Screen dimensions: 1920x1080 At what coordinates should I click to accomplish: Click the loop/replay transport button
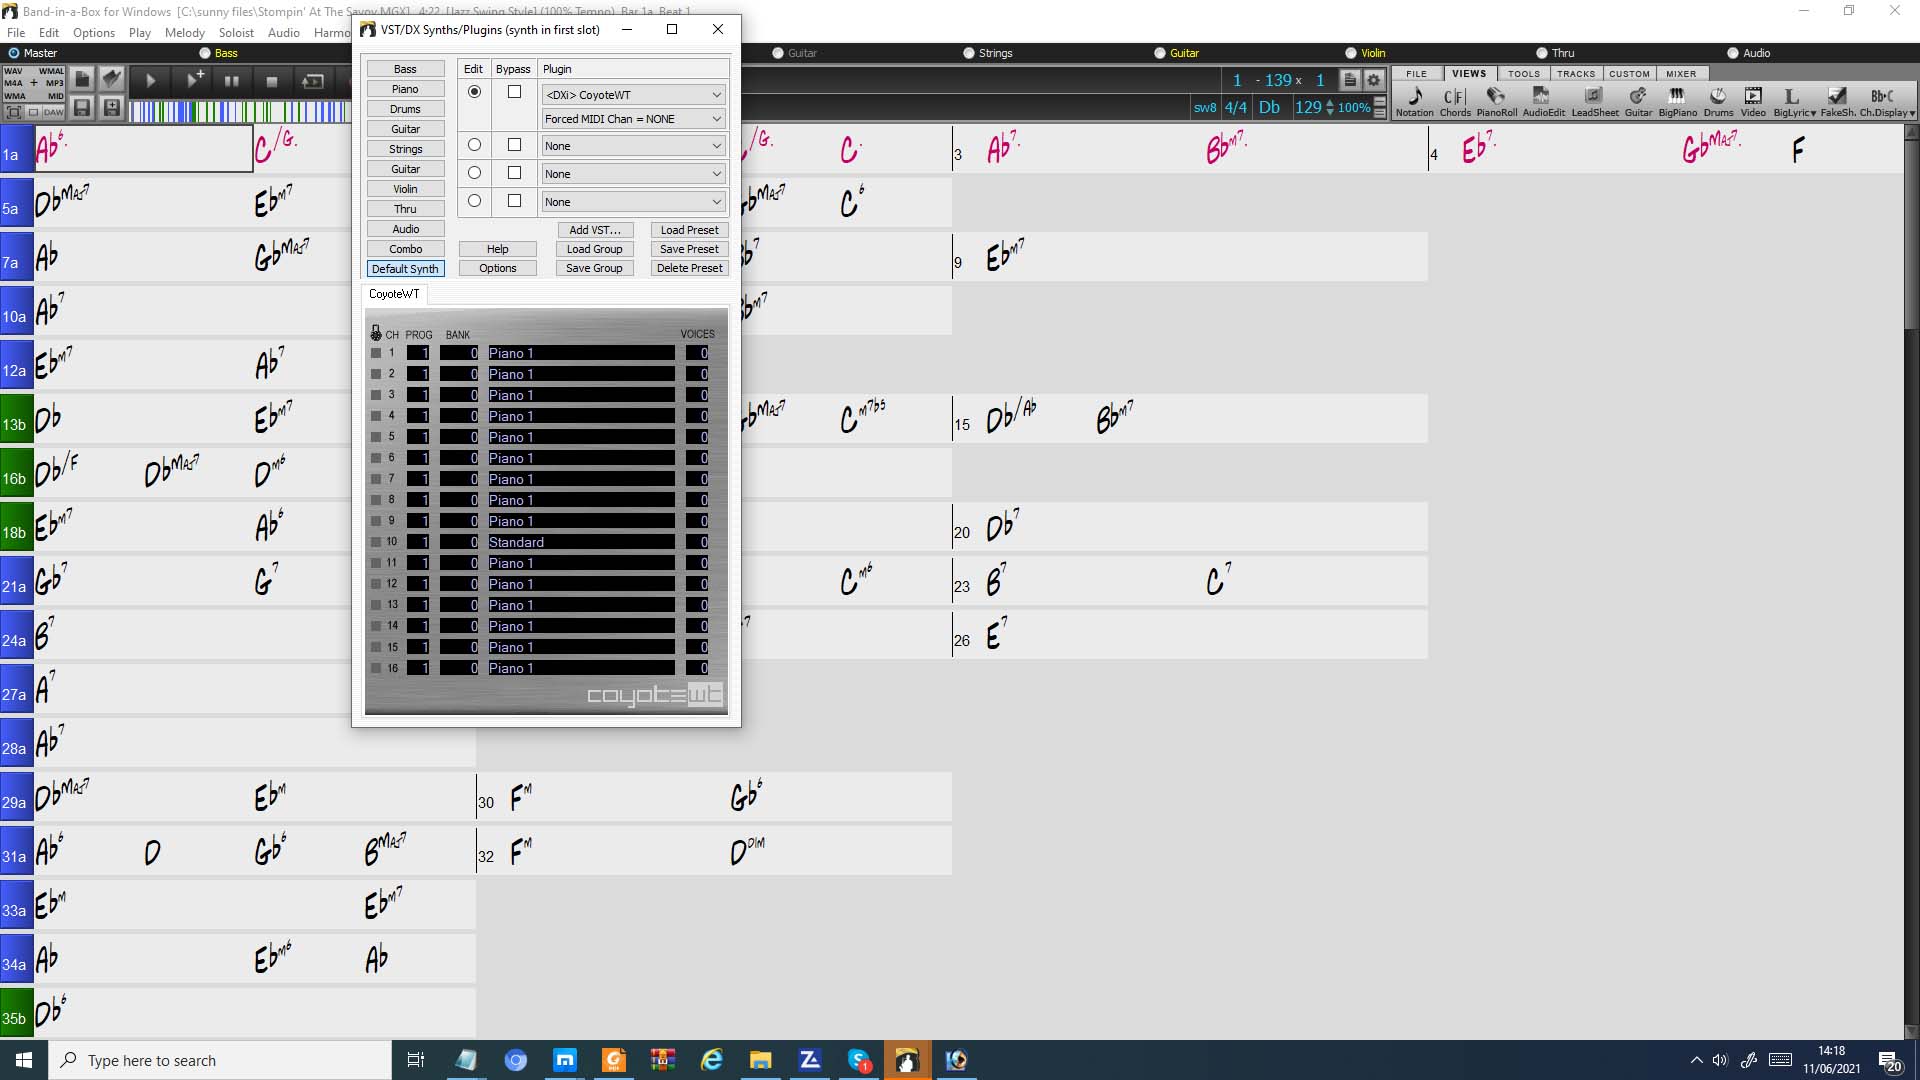point(312,81)
